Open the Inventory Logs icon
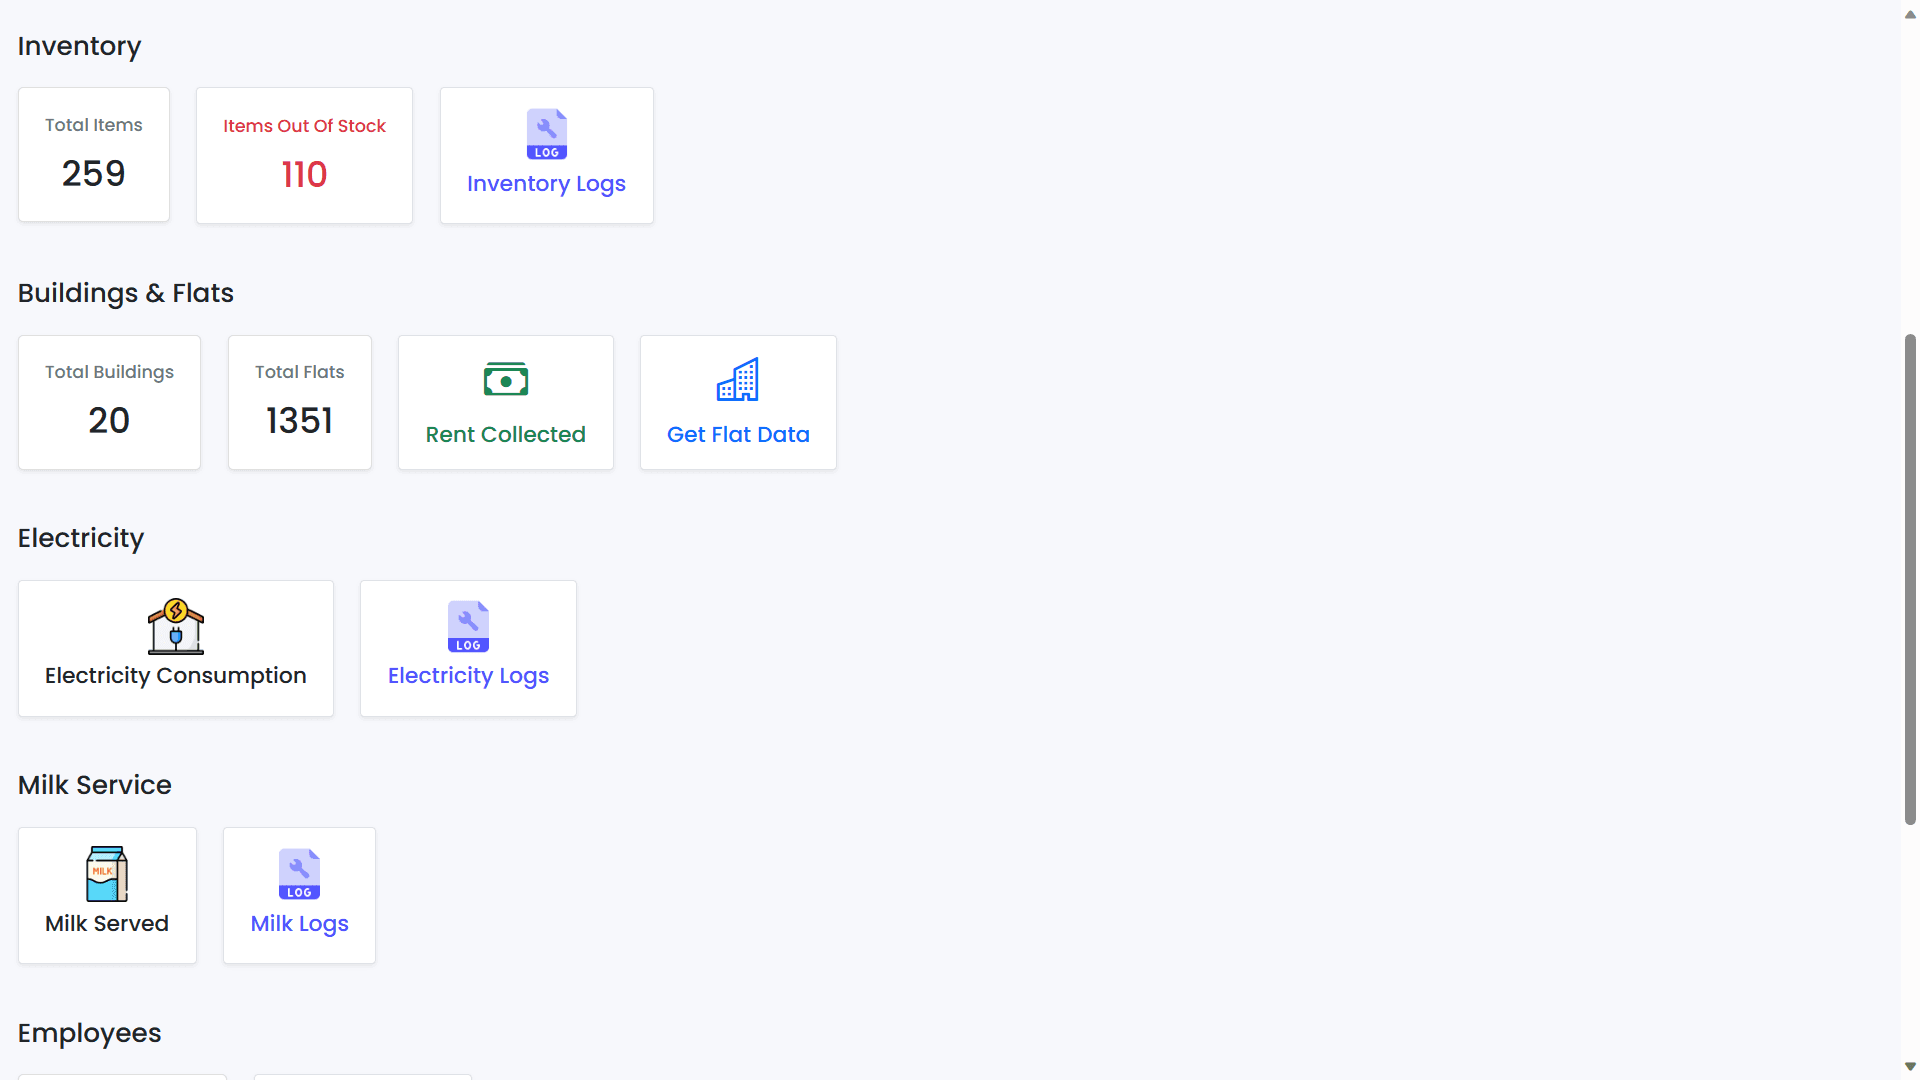The width and height of the screenshot is (1920, 1080). click(546, 134)
